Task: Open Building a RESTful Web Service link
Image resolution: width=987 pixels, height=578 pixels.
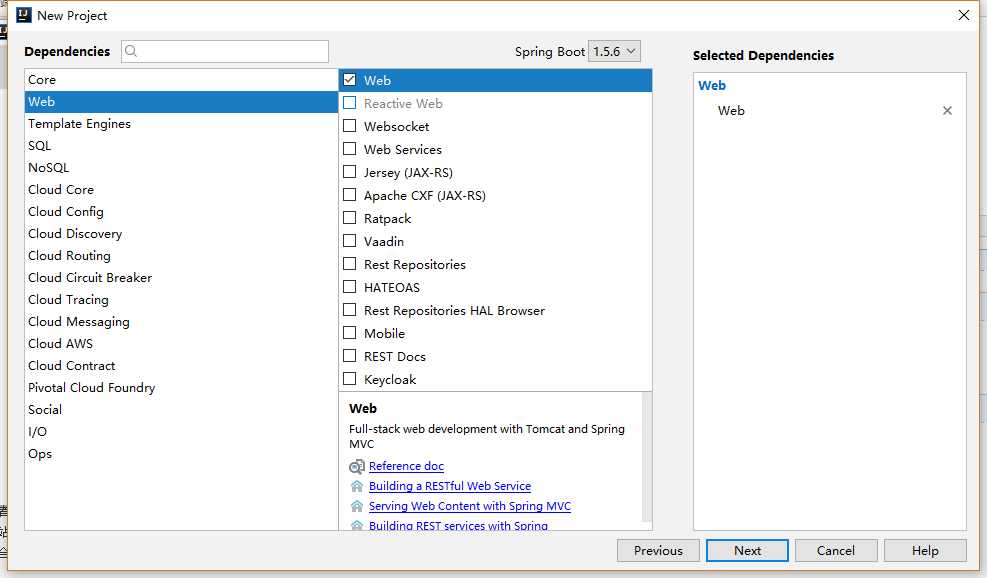Action: tap(449, 486)
